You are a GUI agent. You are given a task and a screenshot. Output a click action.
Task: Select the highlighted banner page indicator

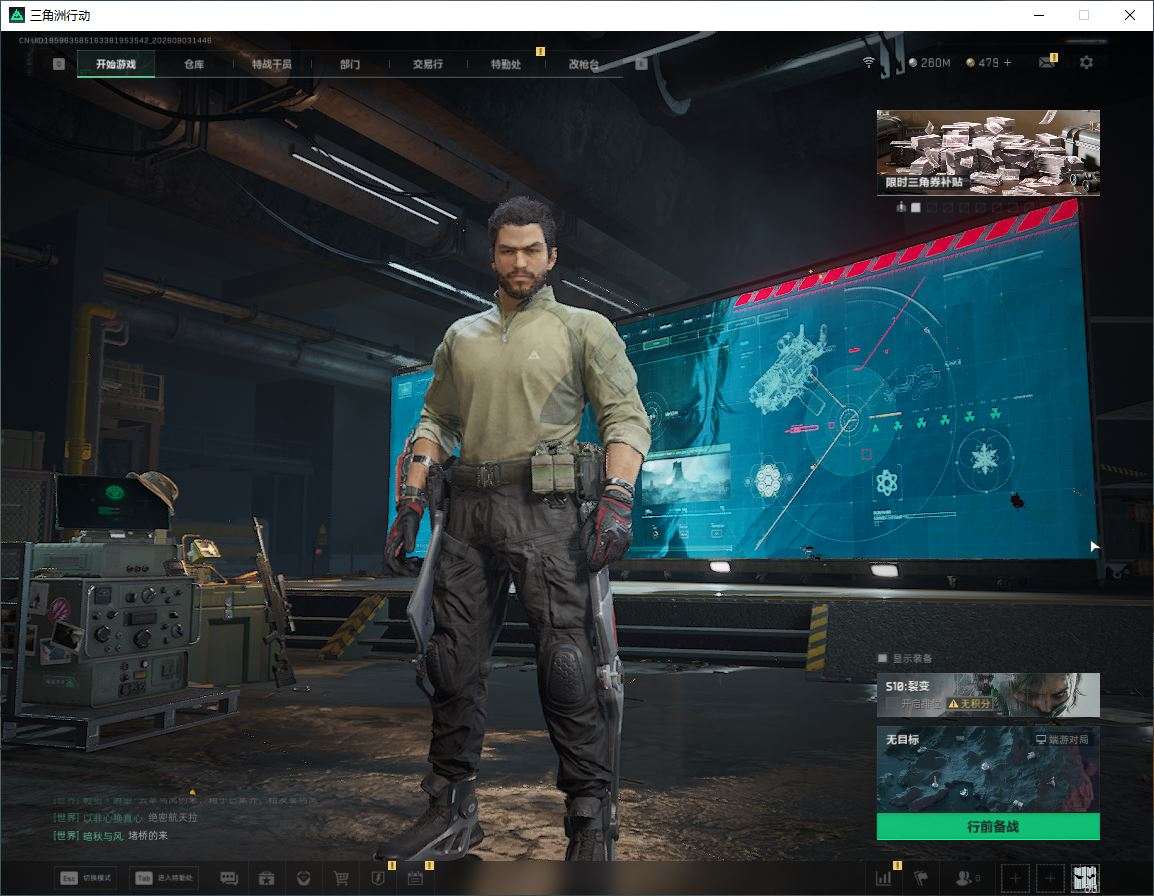pyautogui.click(x=916, y=208)
